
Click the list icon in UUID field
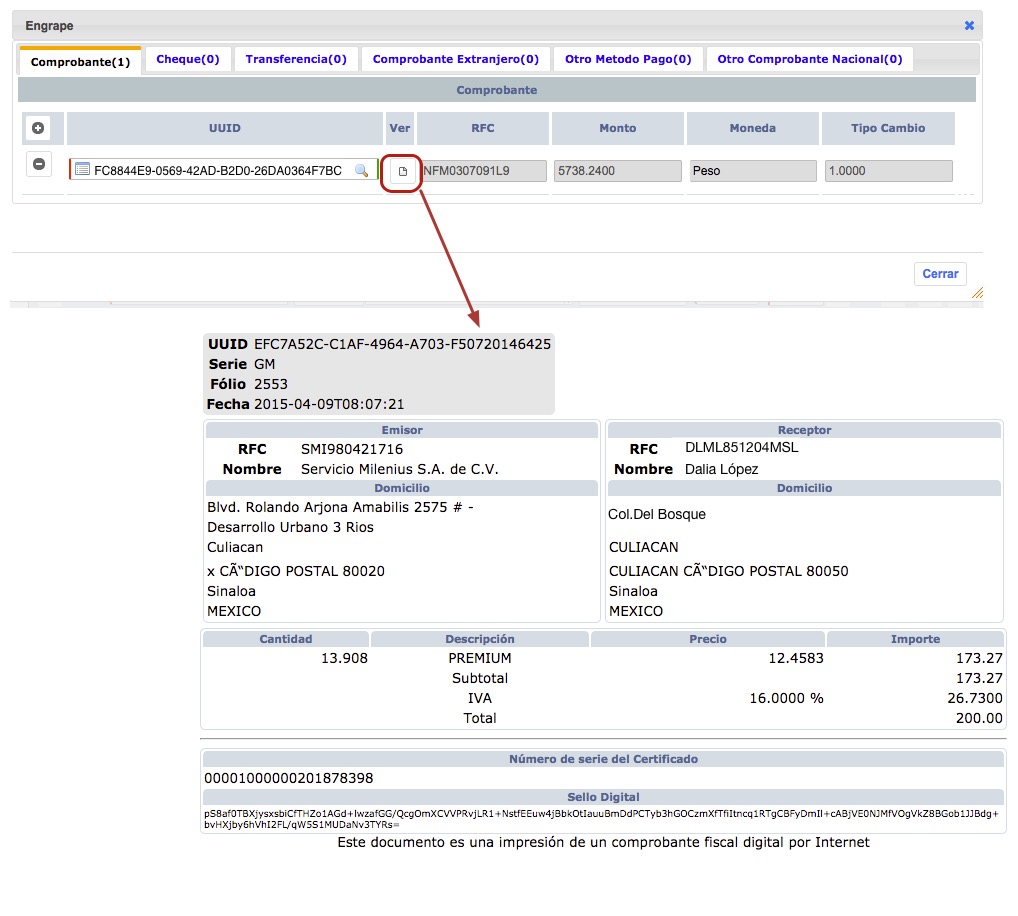tap(82, 170)
